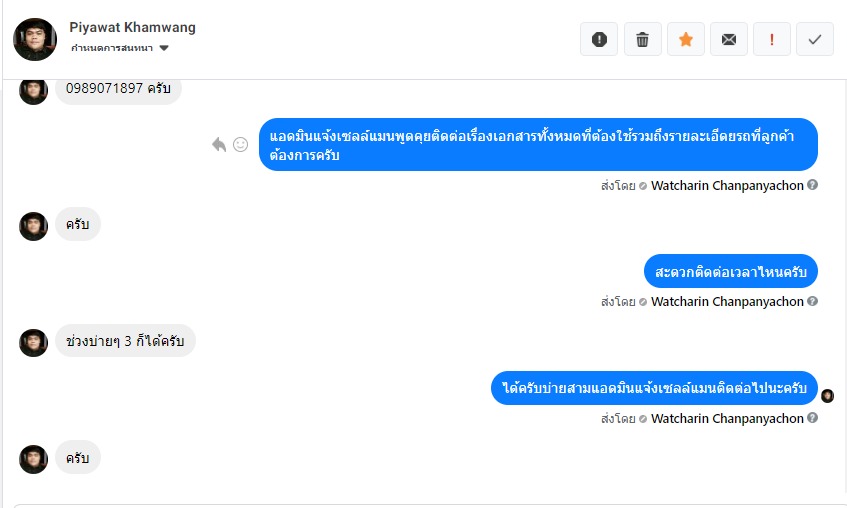
Task: Click the customer's afternoon 3 o'clock reply
Action: [x=124, y=341]
